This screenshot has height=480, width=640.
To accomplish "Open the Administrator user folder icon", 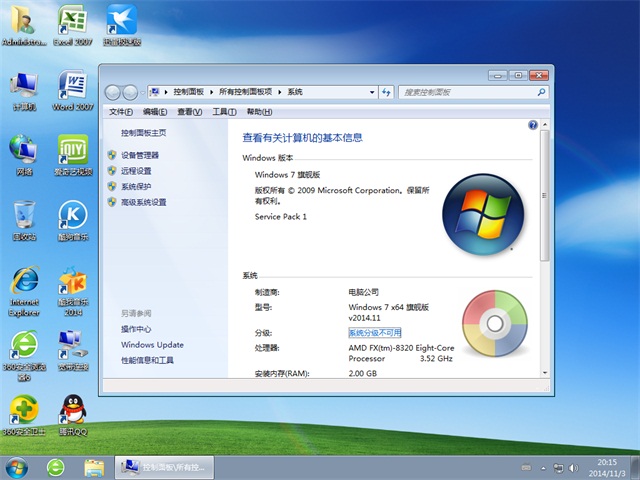I will pos(24,24).
